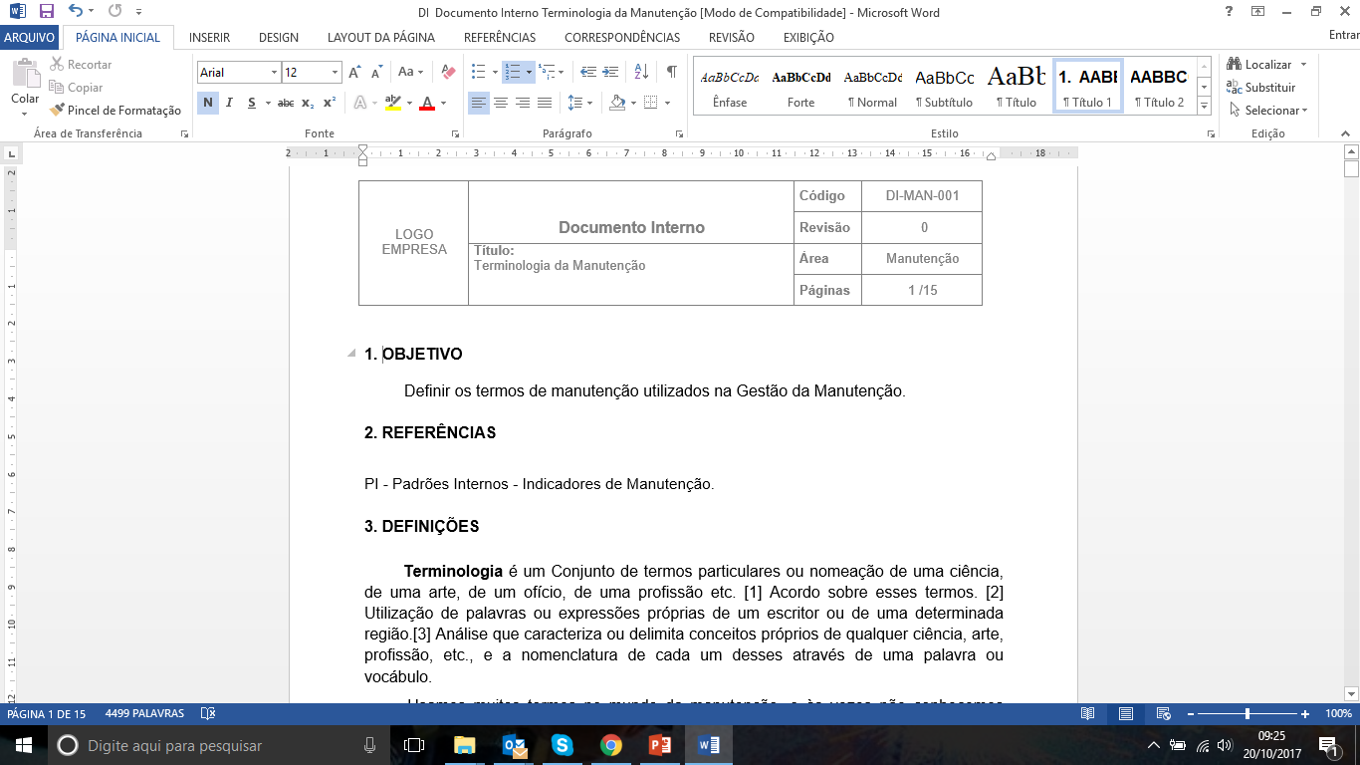Switch to read mode view icon

pos(1088,714)
